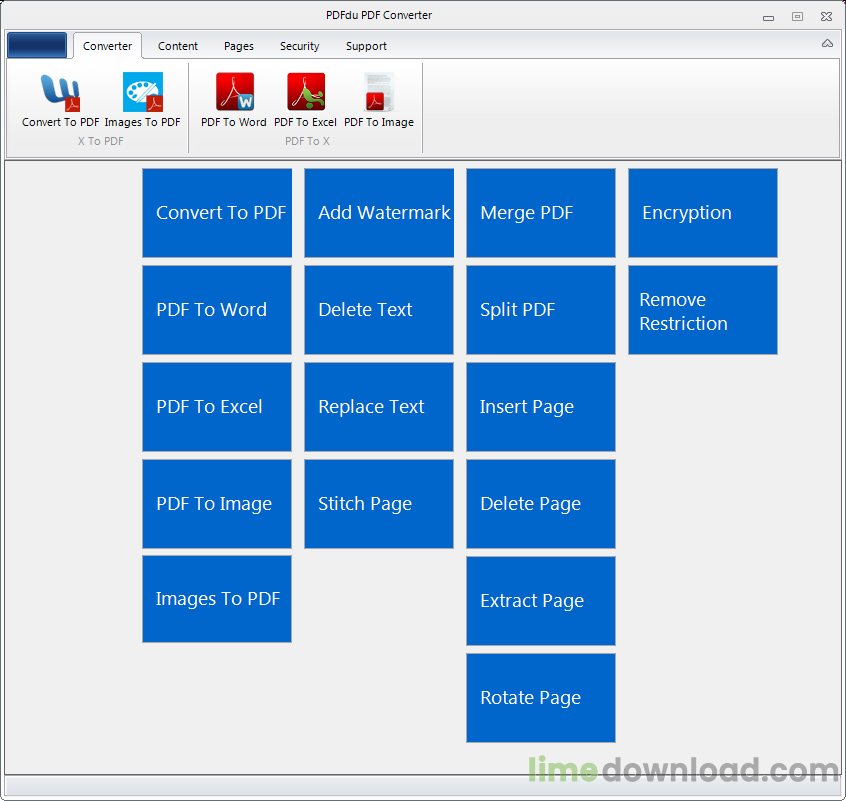Screen dimensions: 846x801
Task: Open the Delete Text tool
Action: 378,310
